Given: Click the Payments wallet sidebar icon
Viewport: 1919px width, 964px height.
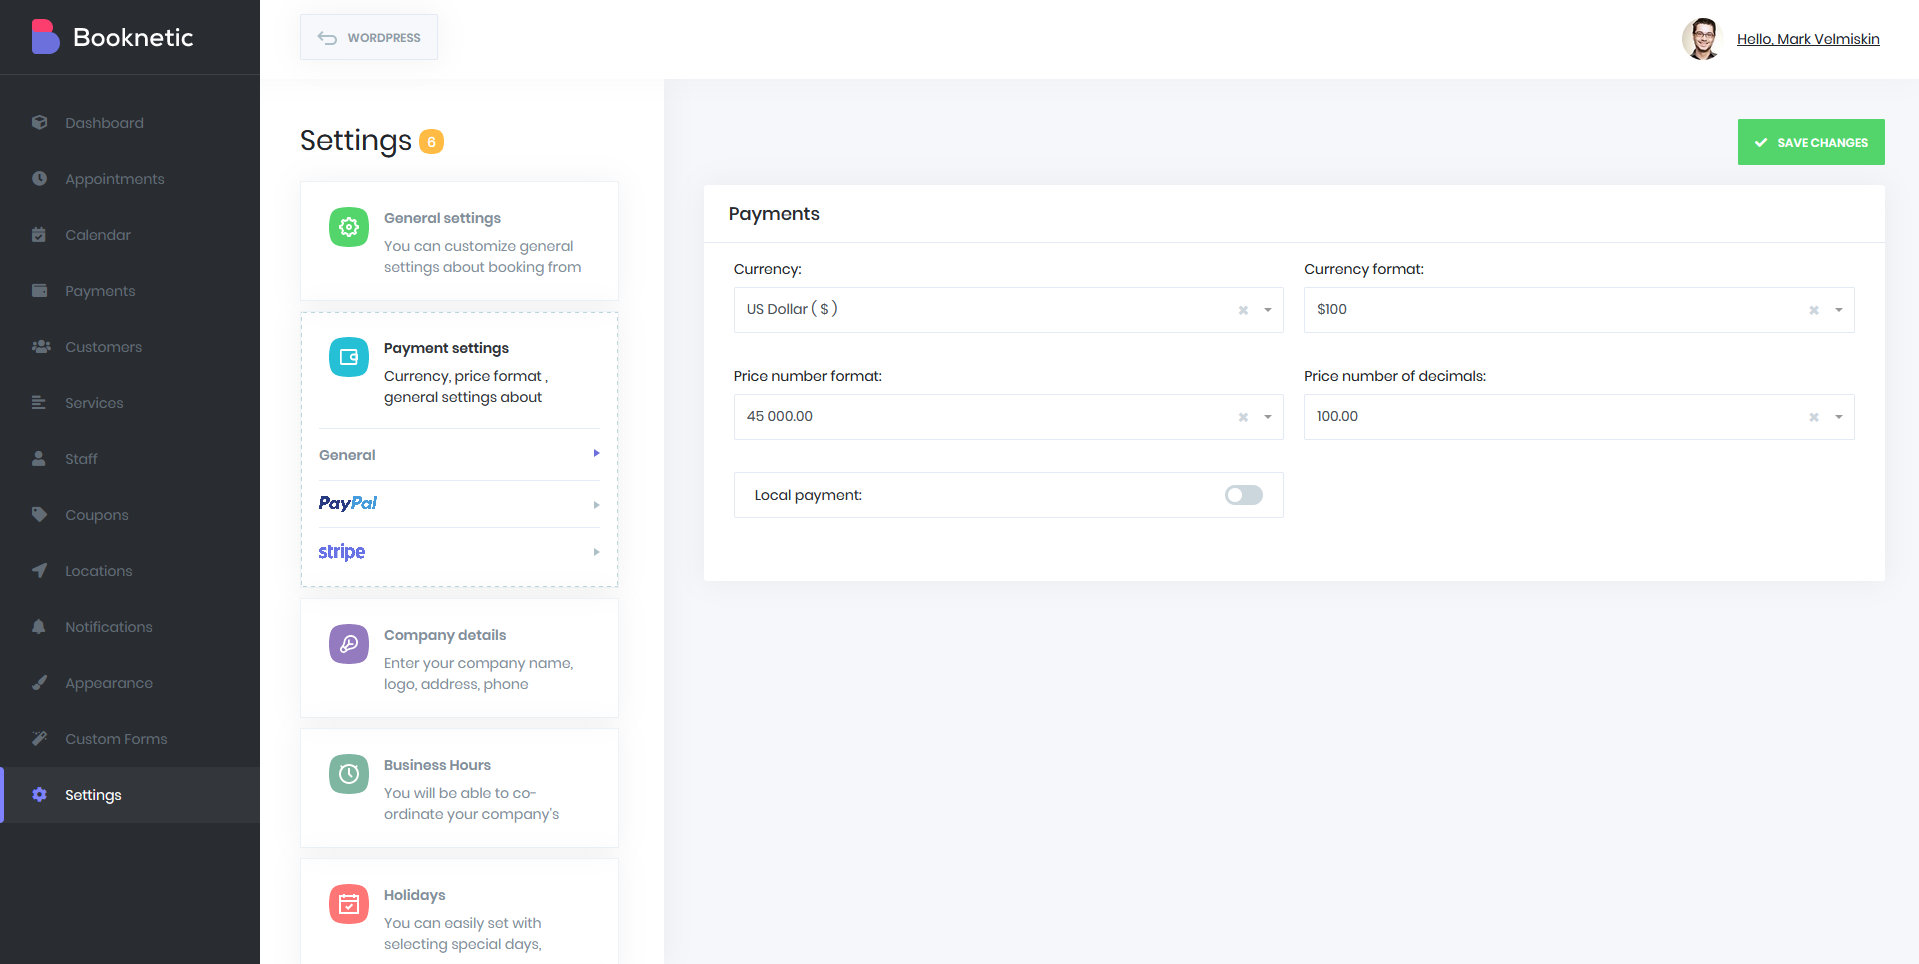Looking at the screenshot, I should pos(39,290).
